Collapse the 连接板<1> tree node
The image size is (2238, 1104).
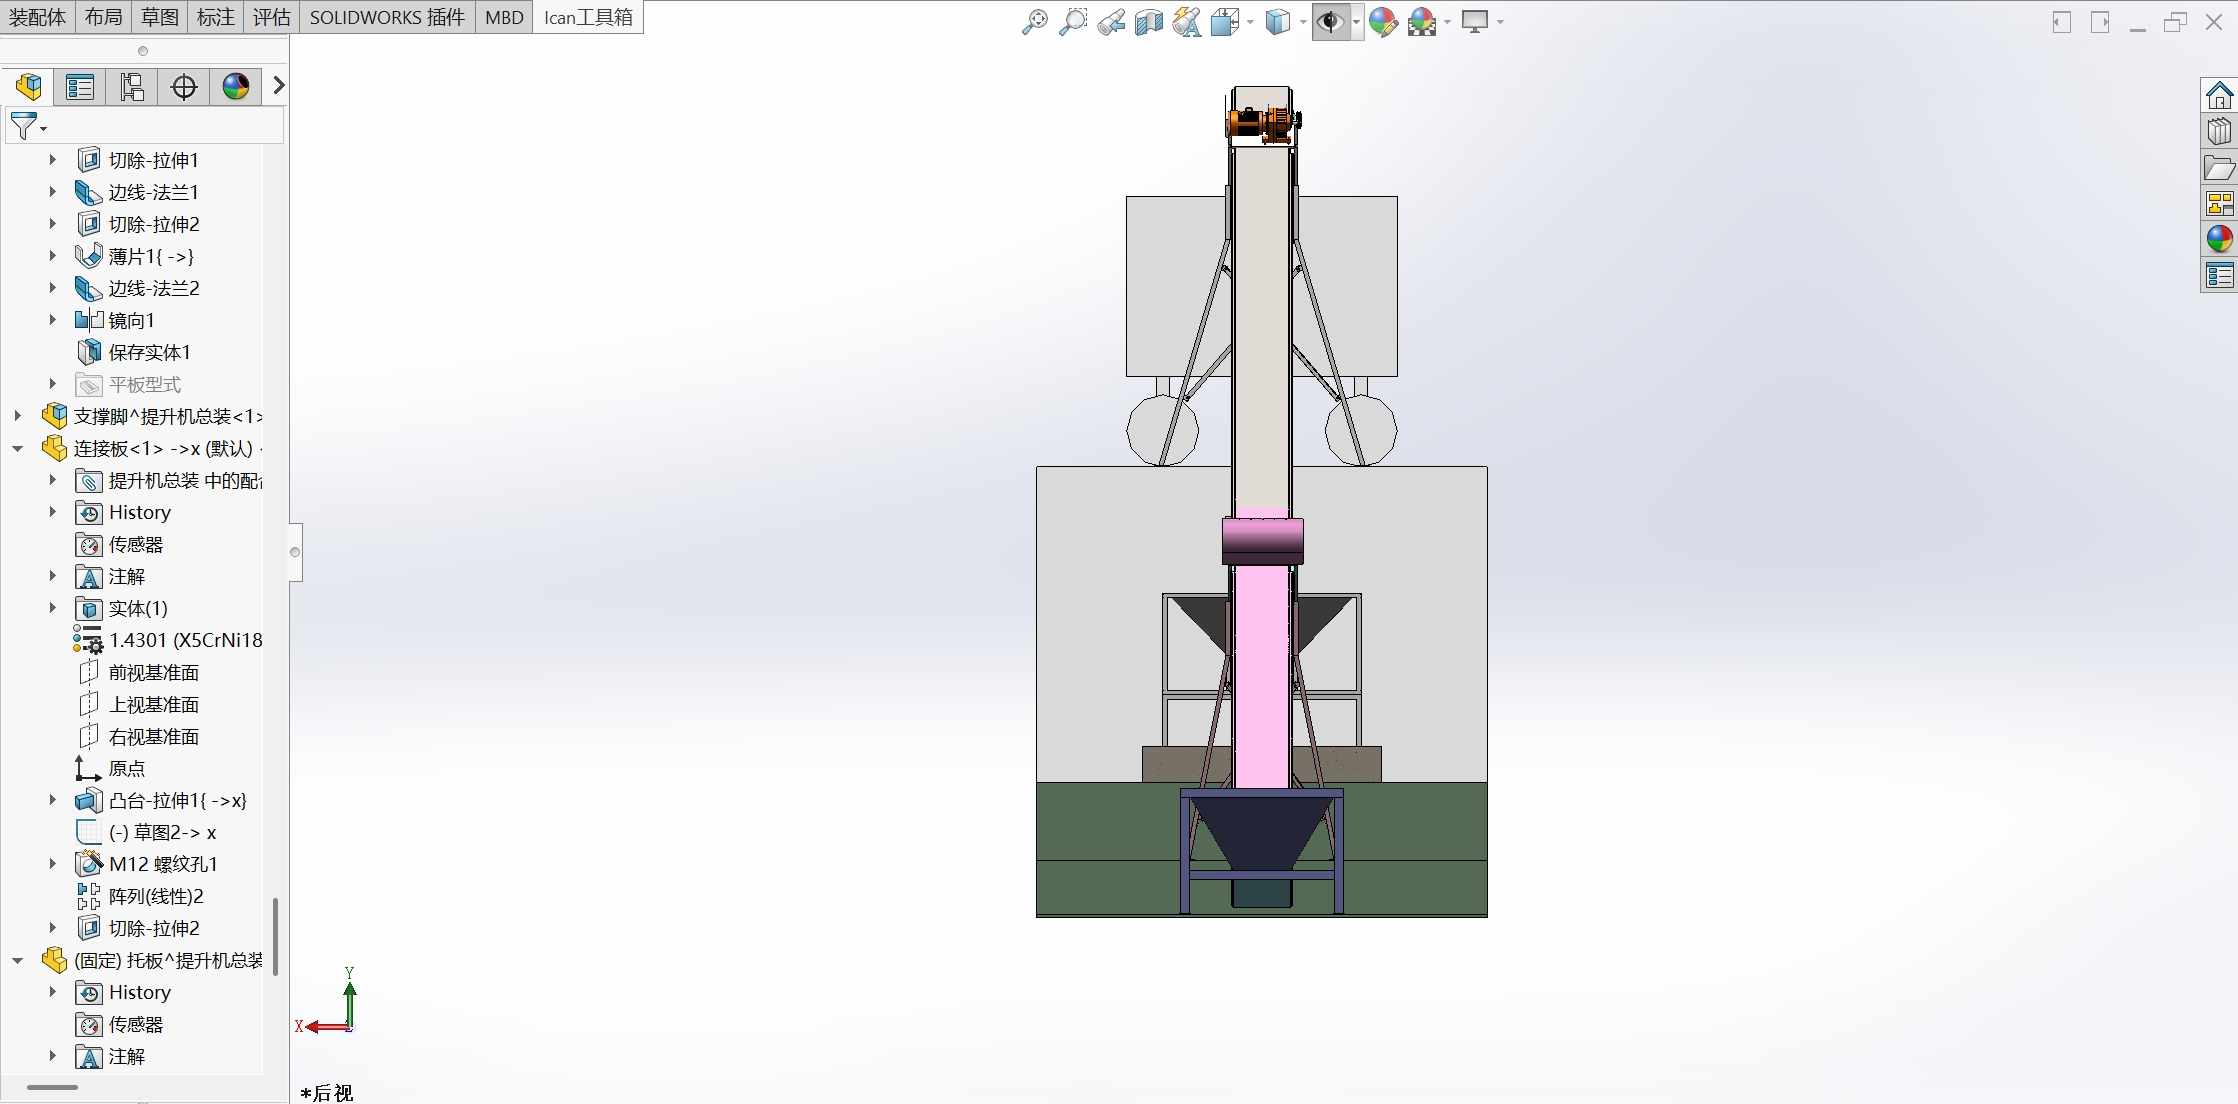(18, 449)
